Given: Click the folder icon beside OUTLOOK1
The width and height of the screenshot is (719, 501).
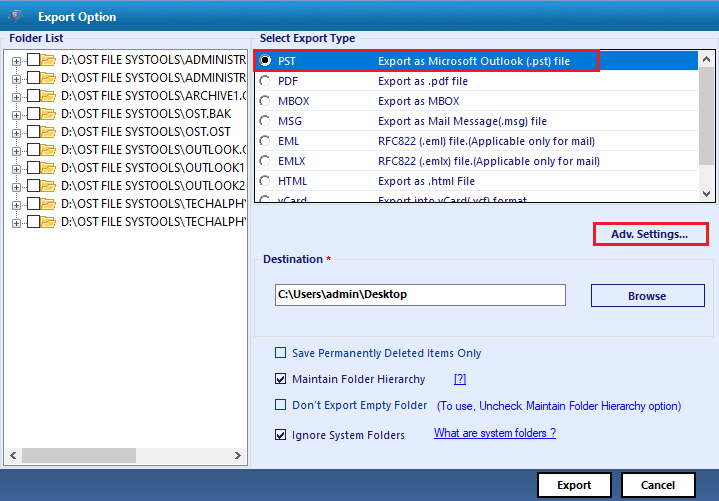Looking at the screenshot, I should pyautogui.click(x=48, y=168).
